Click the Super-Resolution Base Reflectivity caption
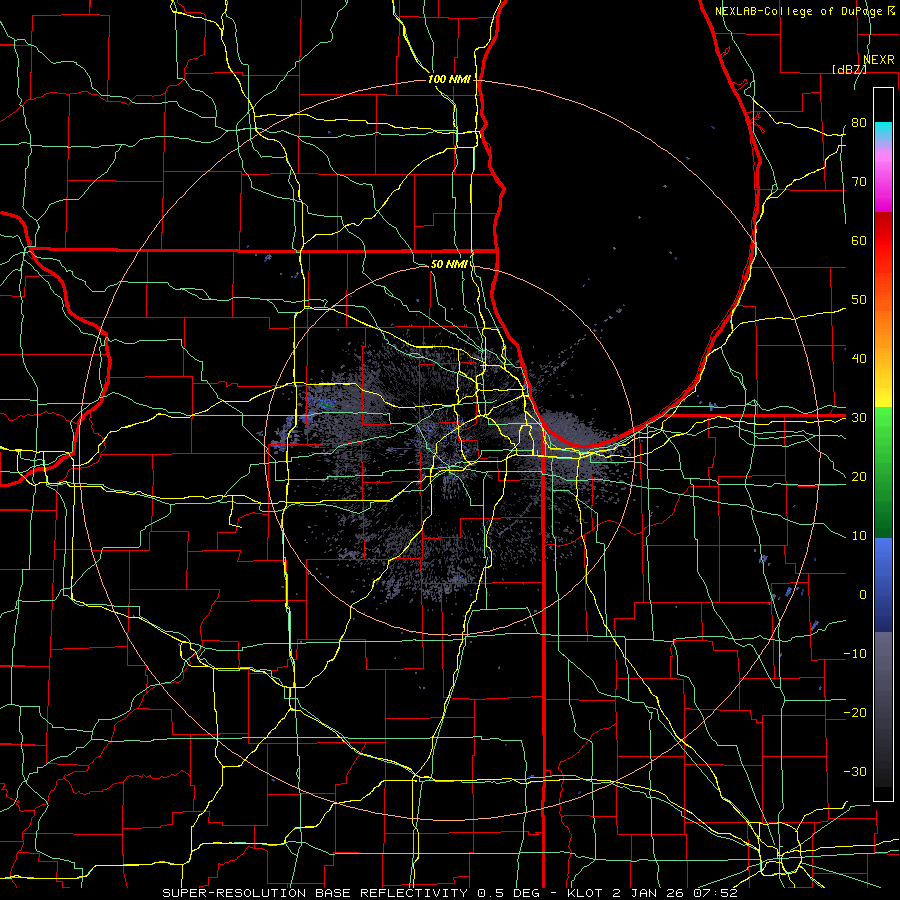Viewport: 900px width, 900px height. pyautogui.click(x=449, y=893)
